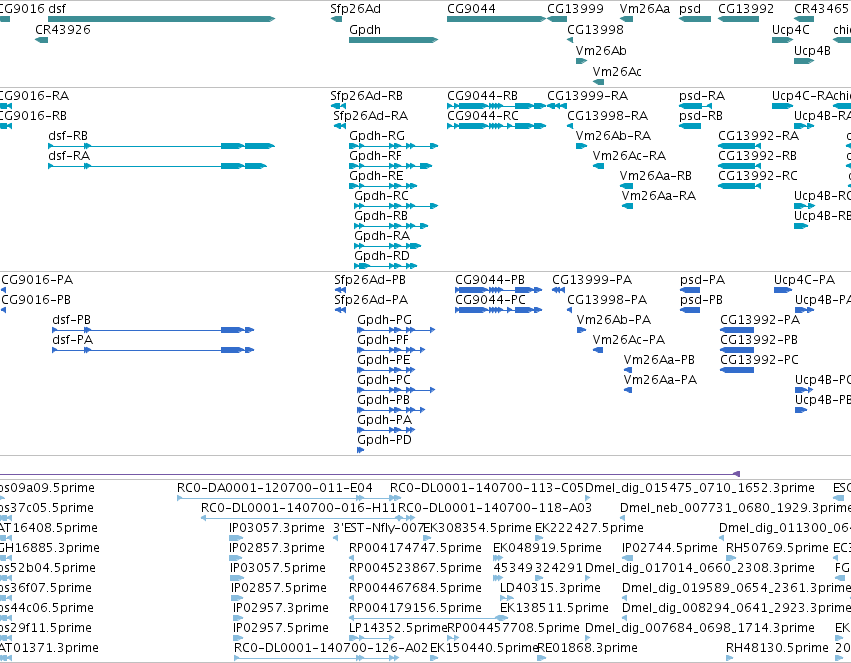The image size is (851, 663).
Task: Click the Vm26Aa gene label
Action: click(645, 9)
